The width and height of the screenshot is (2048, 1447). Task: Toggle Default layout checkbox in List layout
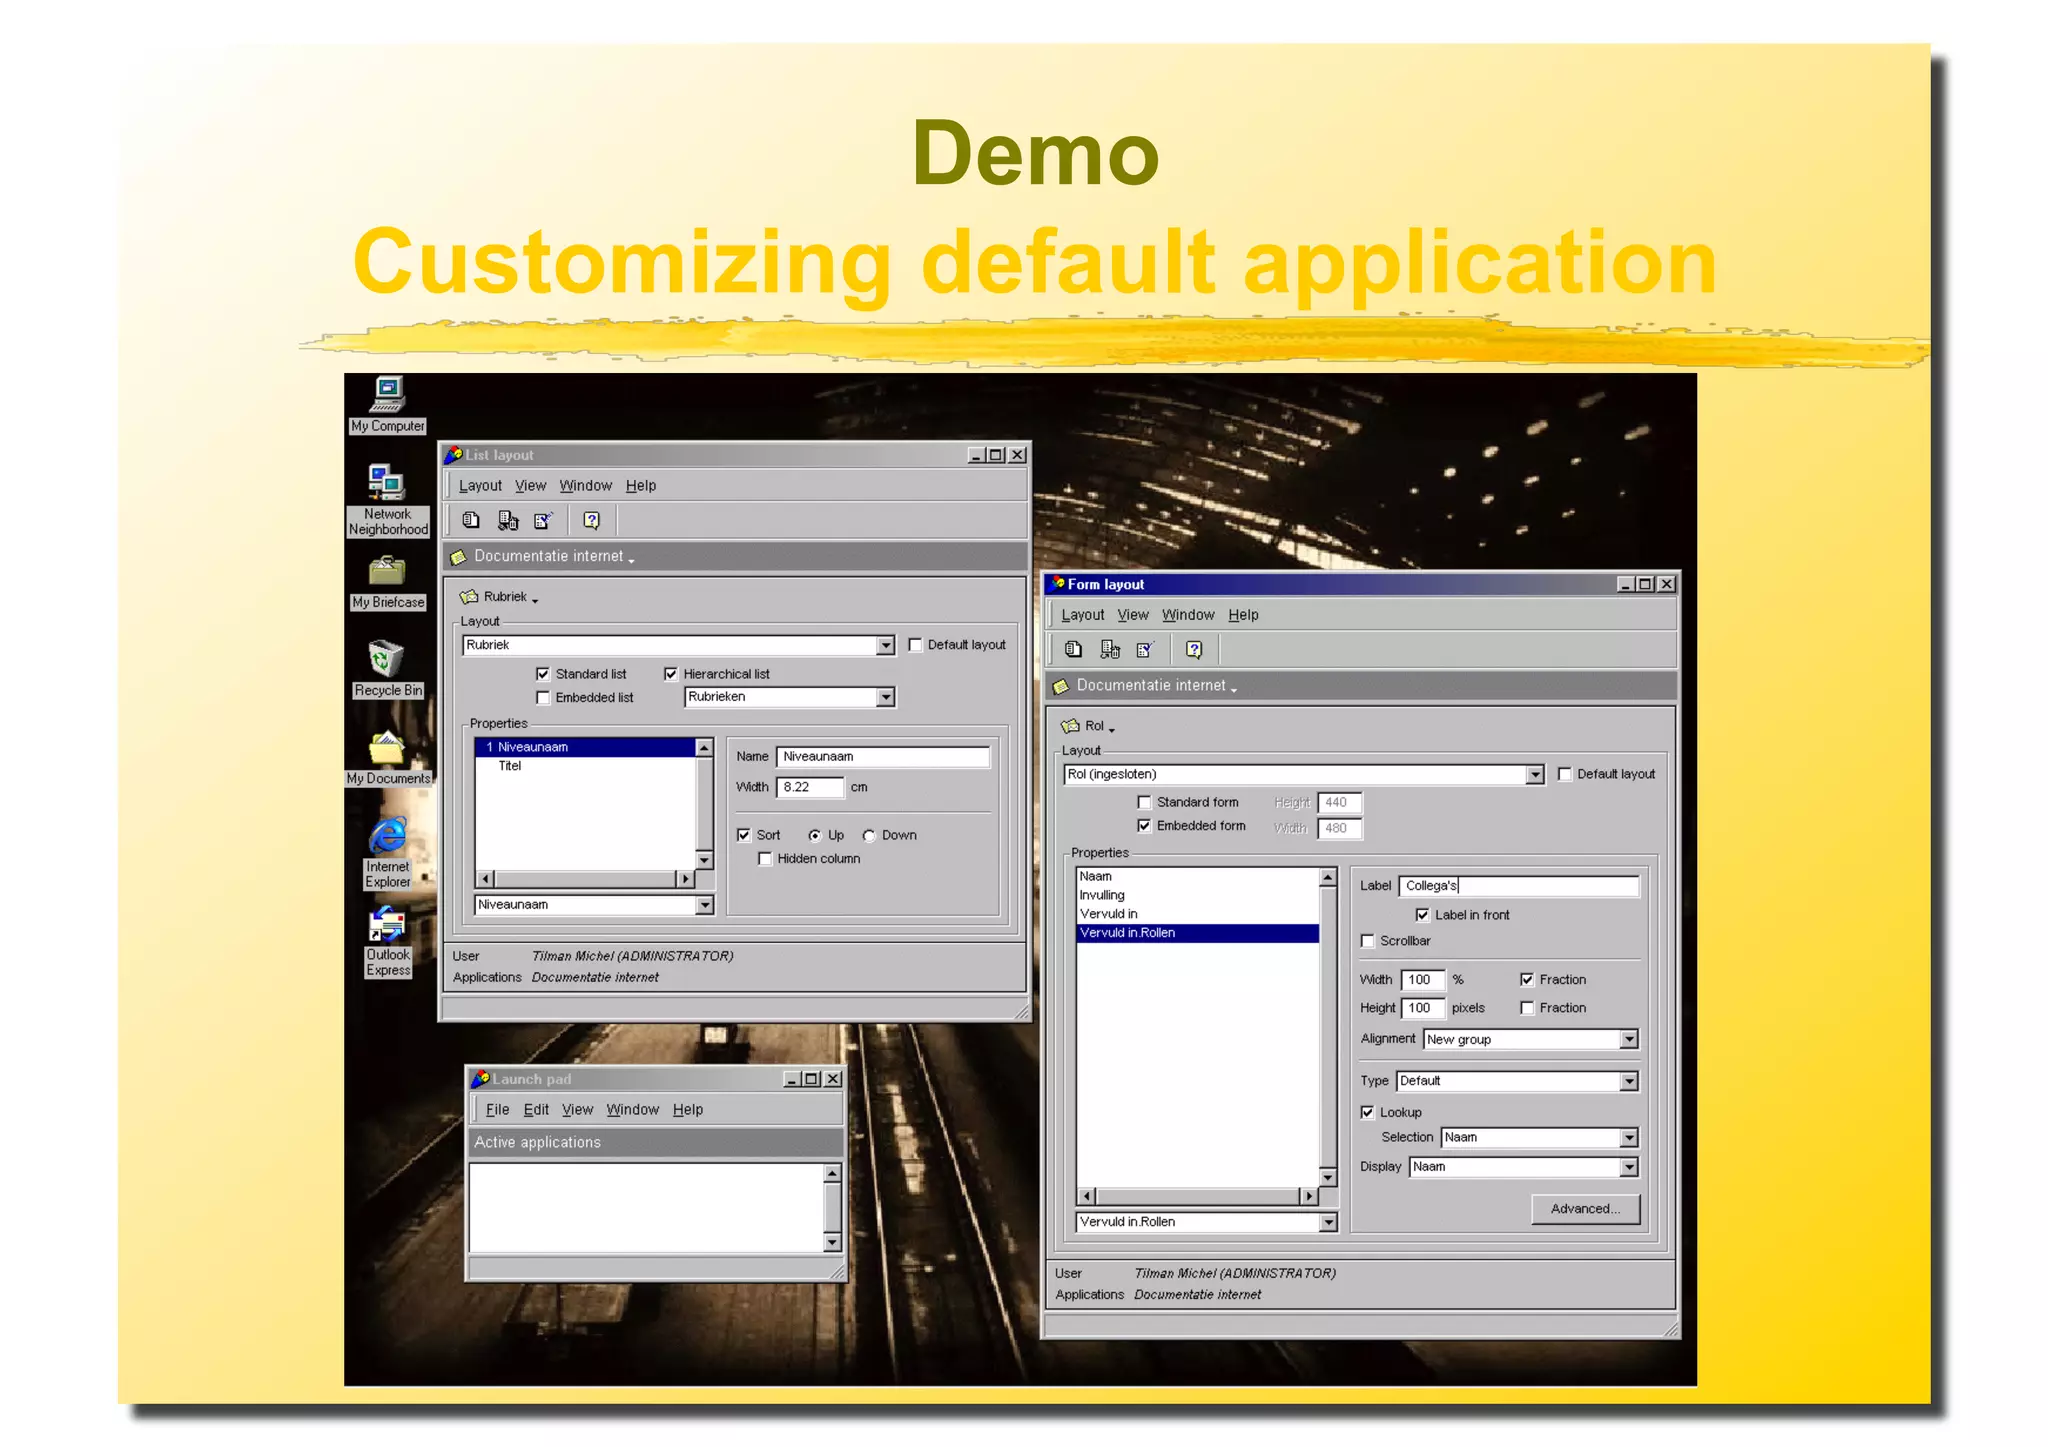point(916,645)
